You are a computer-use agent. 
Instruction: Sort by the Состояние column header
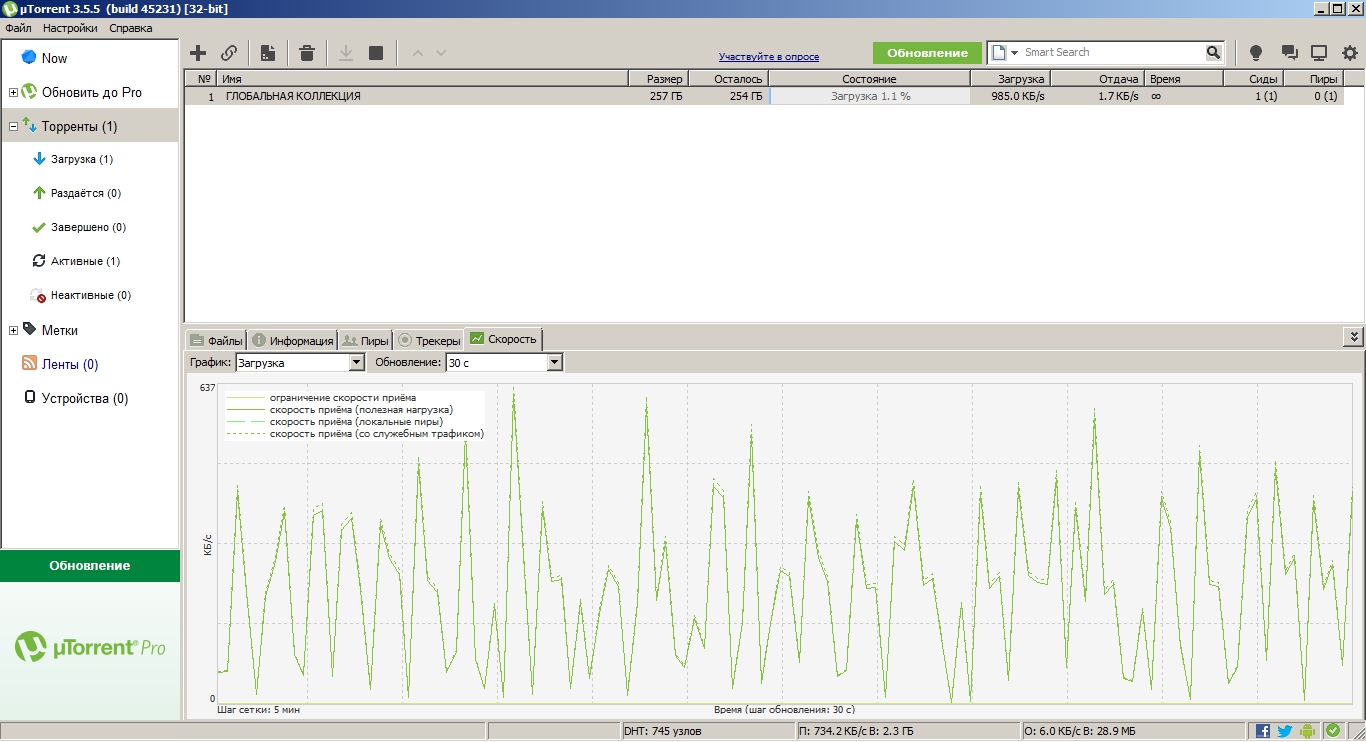(x=869, y=79)
